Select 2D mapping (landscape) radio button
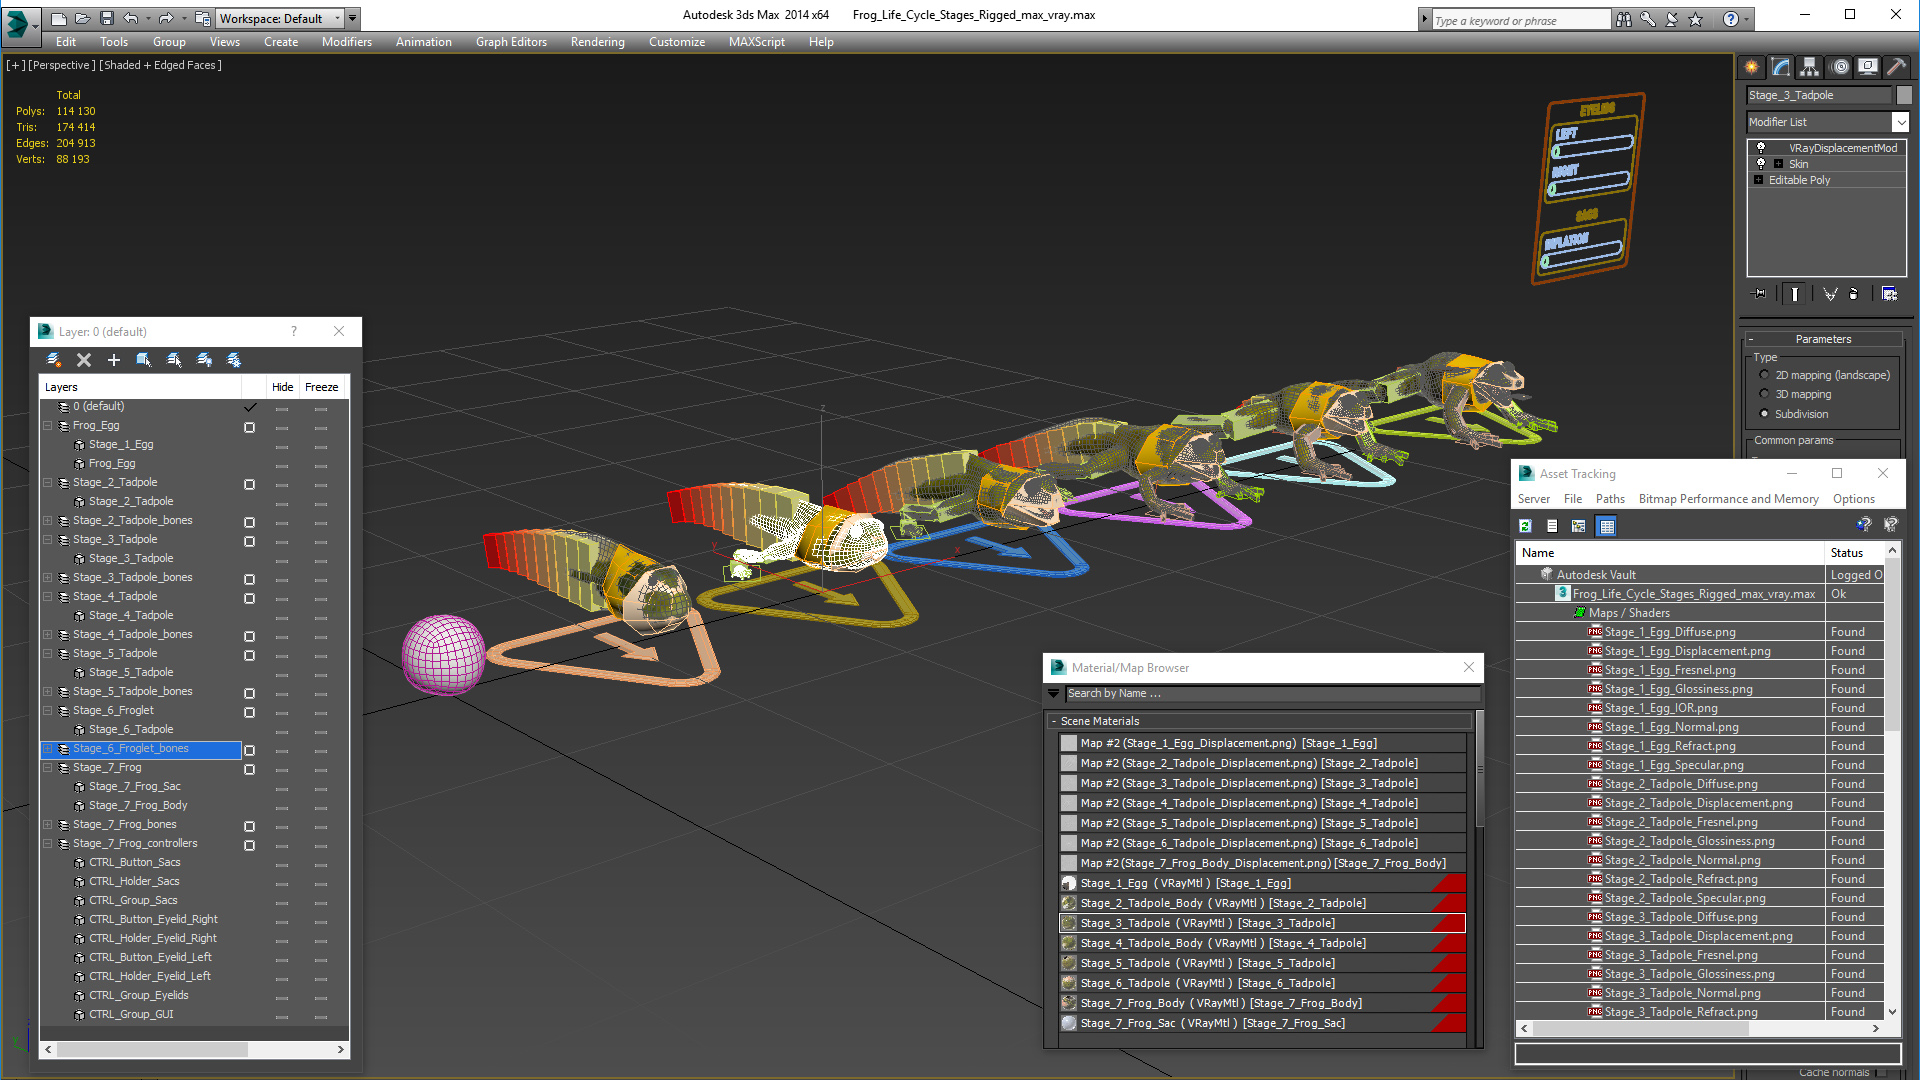This screenshot has height=1080, width=1920. (1764, 375)
